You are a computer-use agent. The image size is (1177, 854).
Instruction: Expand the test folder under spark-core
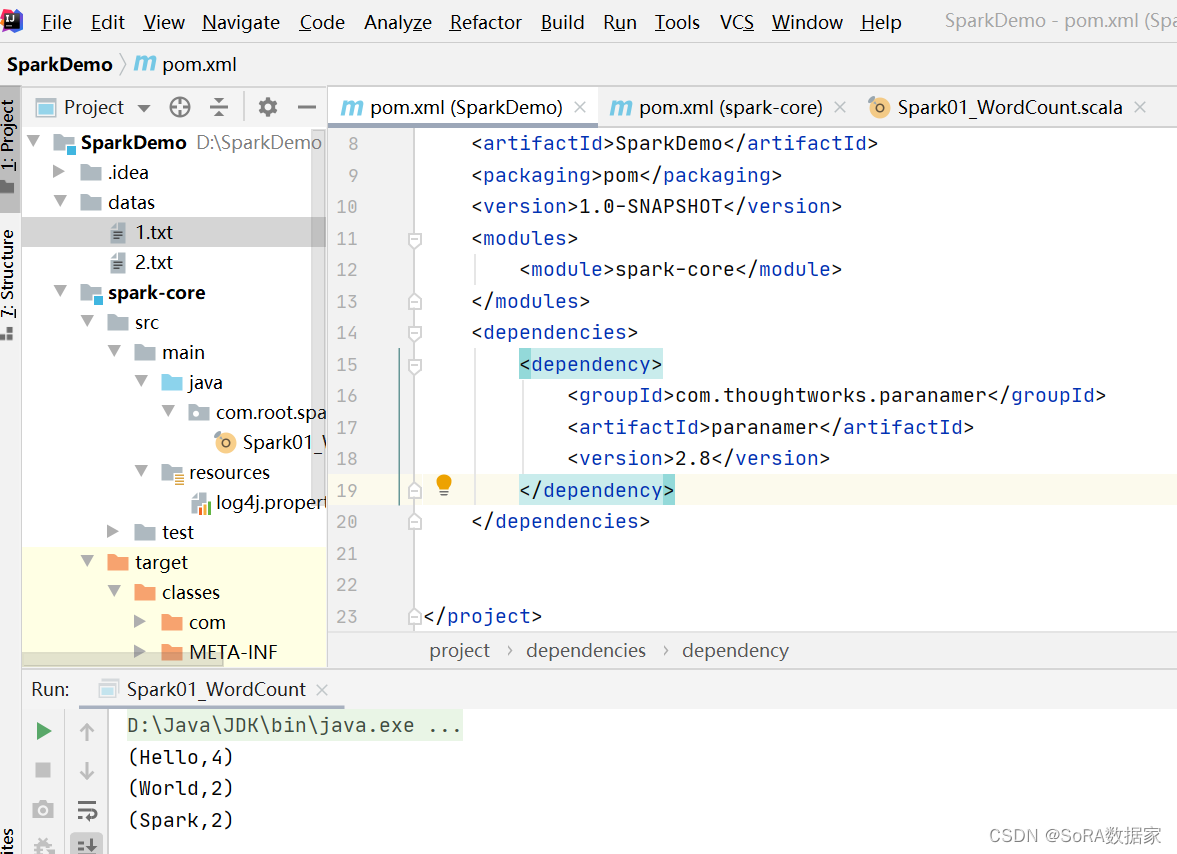click(112, 532)
